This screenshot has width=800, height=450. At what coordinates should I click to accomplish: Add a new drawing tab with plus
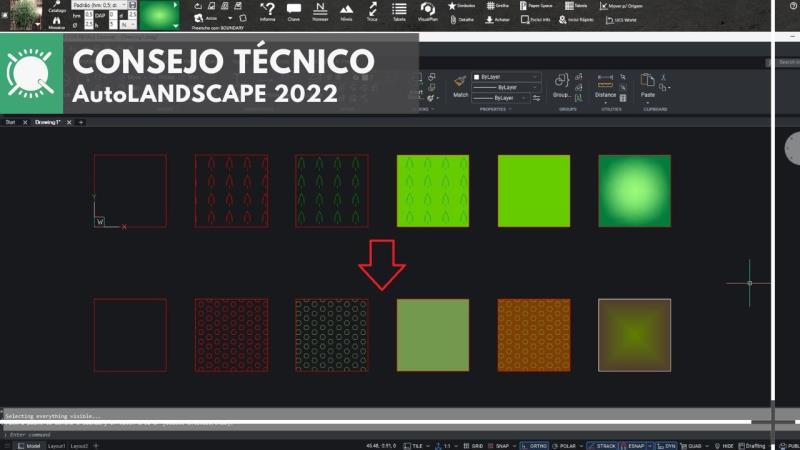(81, 122)
